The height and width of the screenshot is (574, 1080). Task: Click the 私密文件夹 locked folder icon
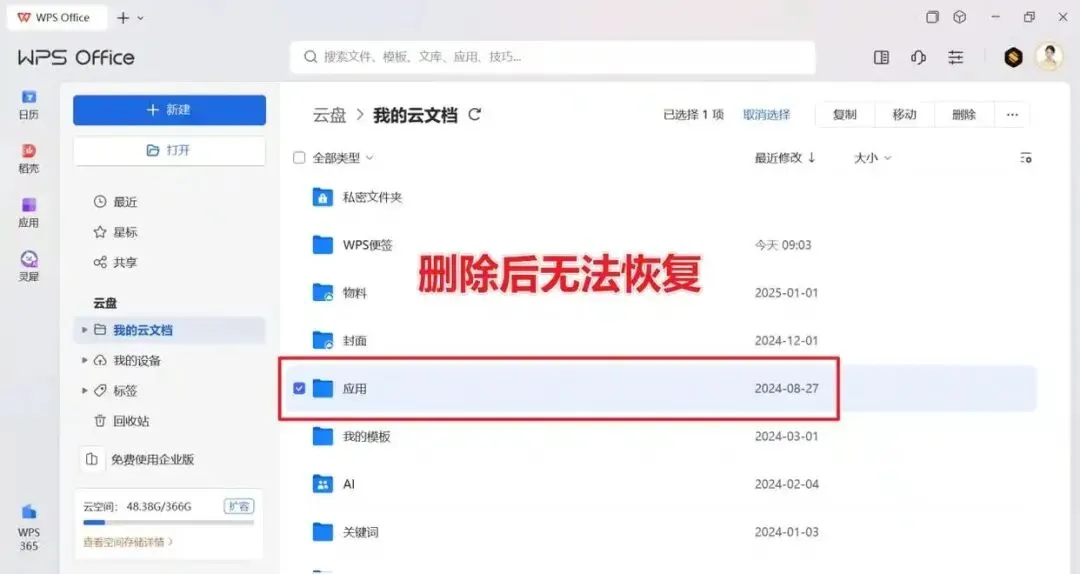point(322,197)
